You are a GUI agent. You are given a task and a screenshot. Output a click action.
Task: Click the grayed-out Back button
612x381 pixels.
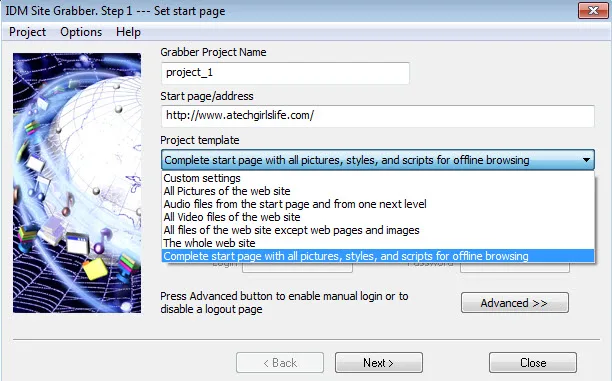point(280,363)
